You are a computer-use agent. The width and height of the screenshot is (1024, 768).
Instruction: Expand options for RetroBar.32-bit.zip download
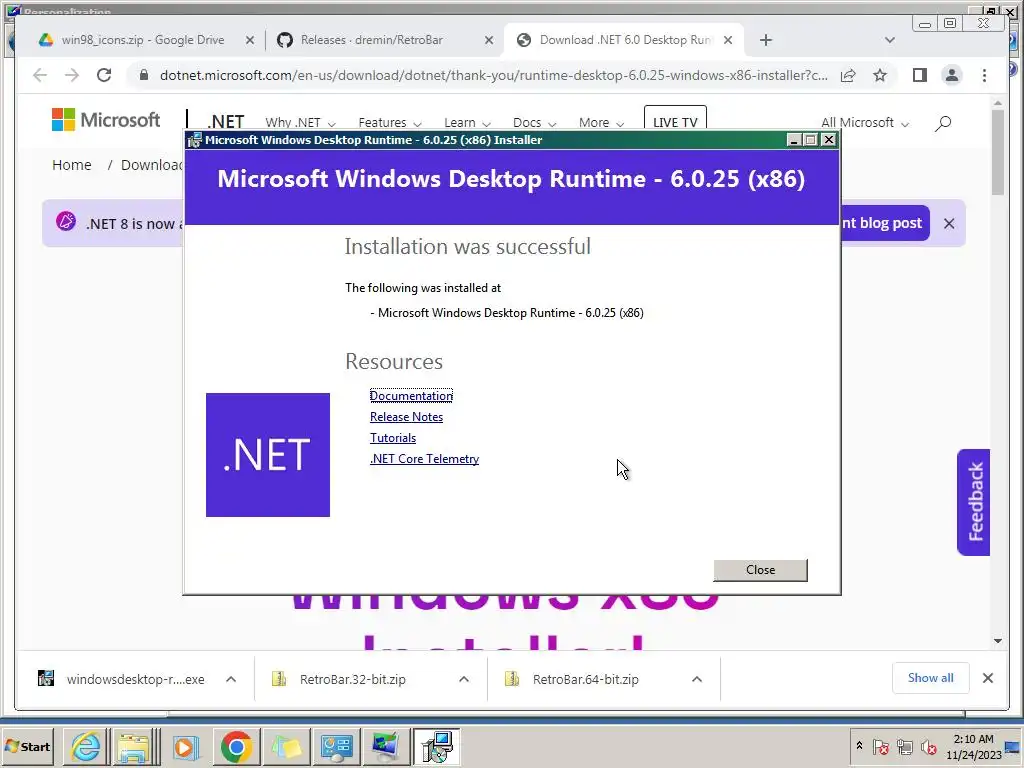coord(464,679)
